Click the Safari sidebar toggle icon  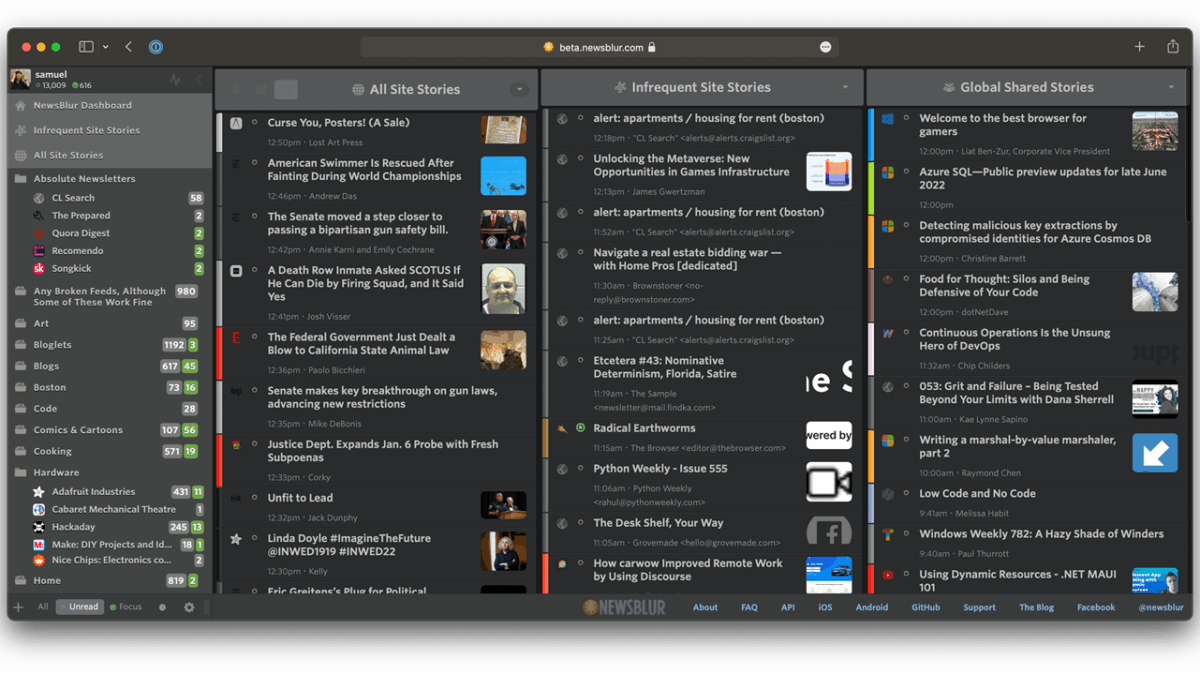(x=87, y=47)
